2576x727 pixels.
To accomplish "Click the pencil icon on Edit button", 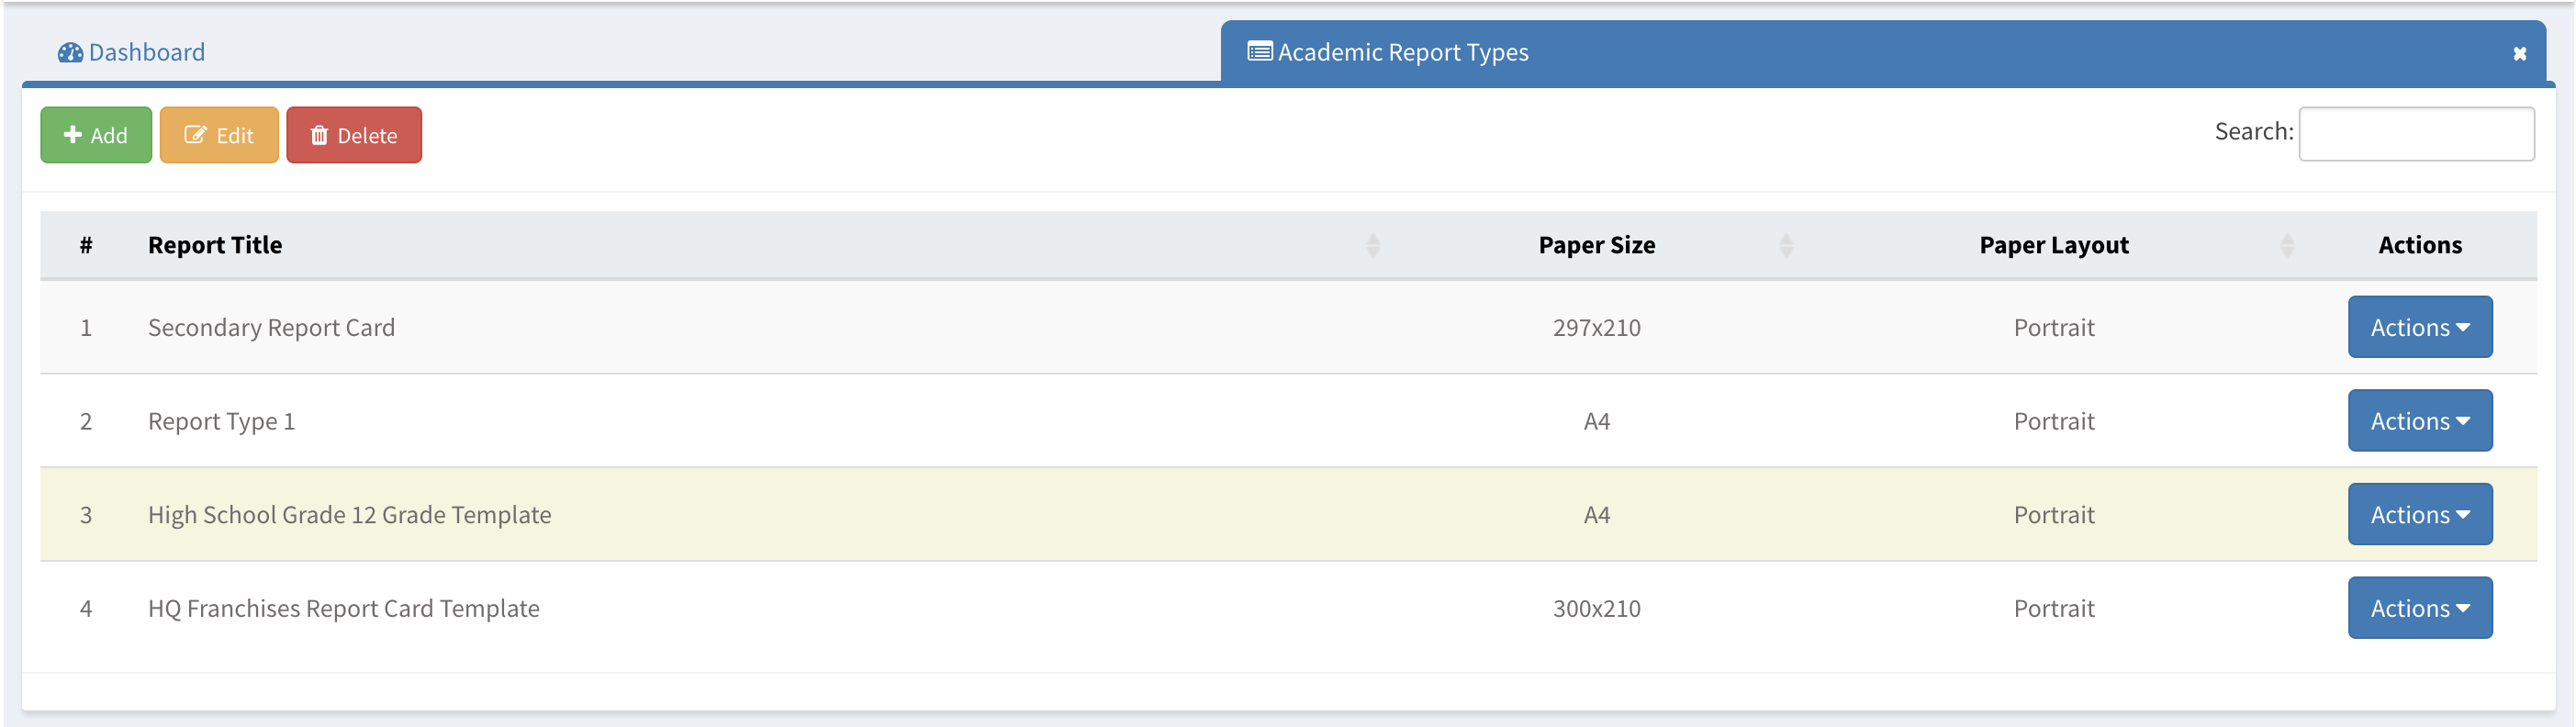I will click(x=195, y=135).
